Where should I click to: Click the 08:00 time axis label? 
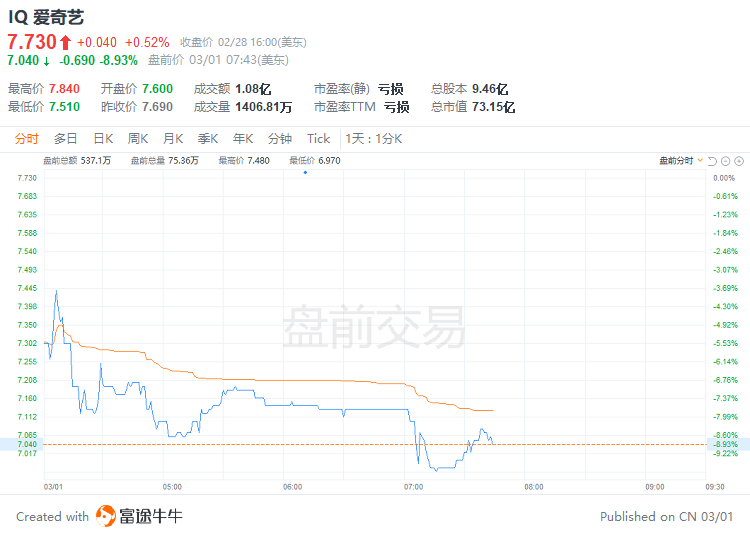(x=534, y=487)
